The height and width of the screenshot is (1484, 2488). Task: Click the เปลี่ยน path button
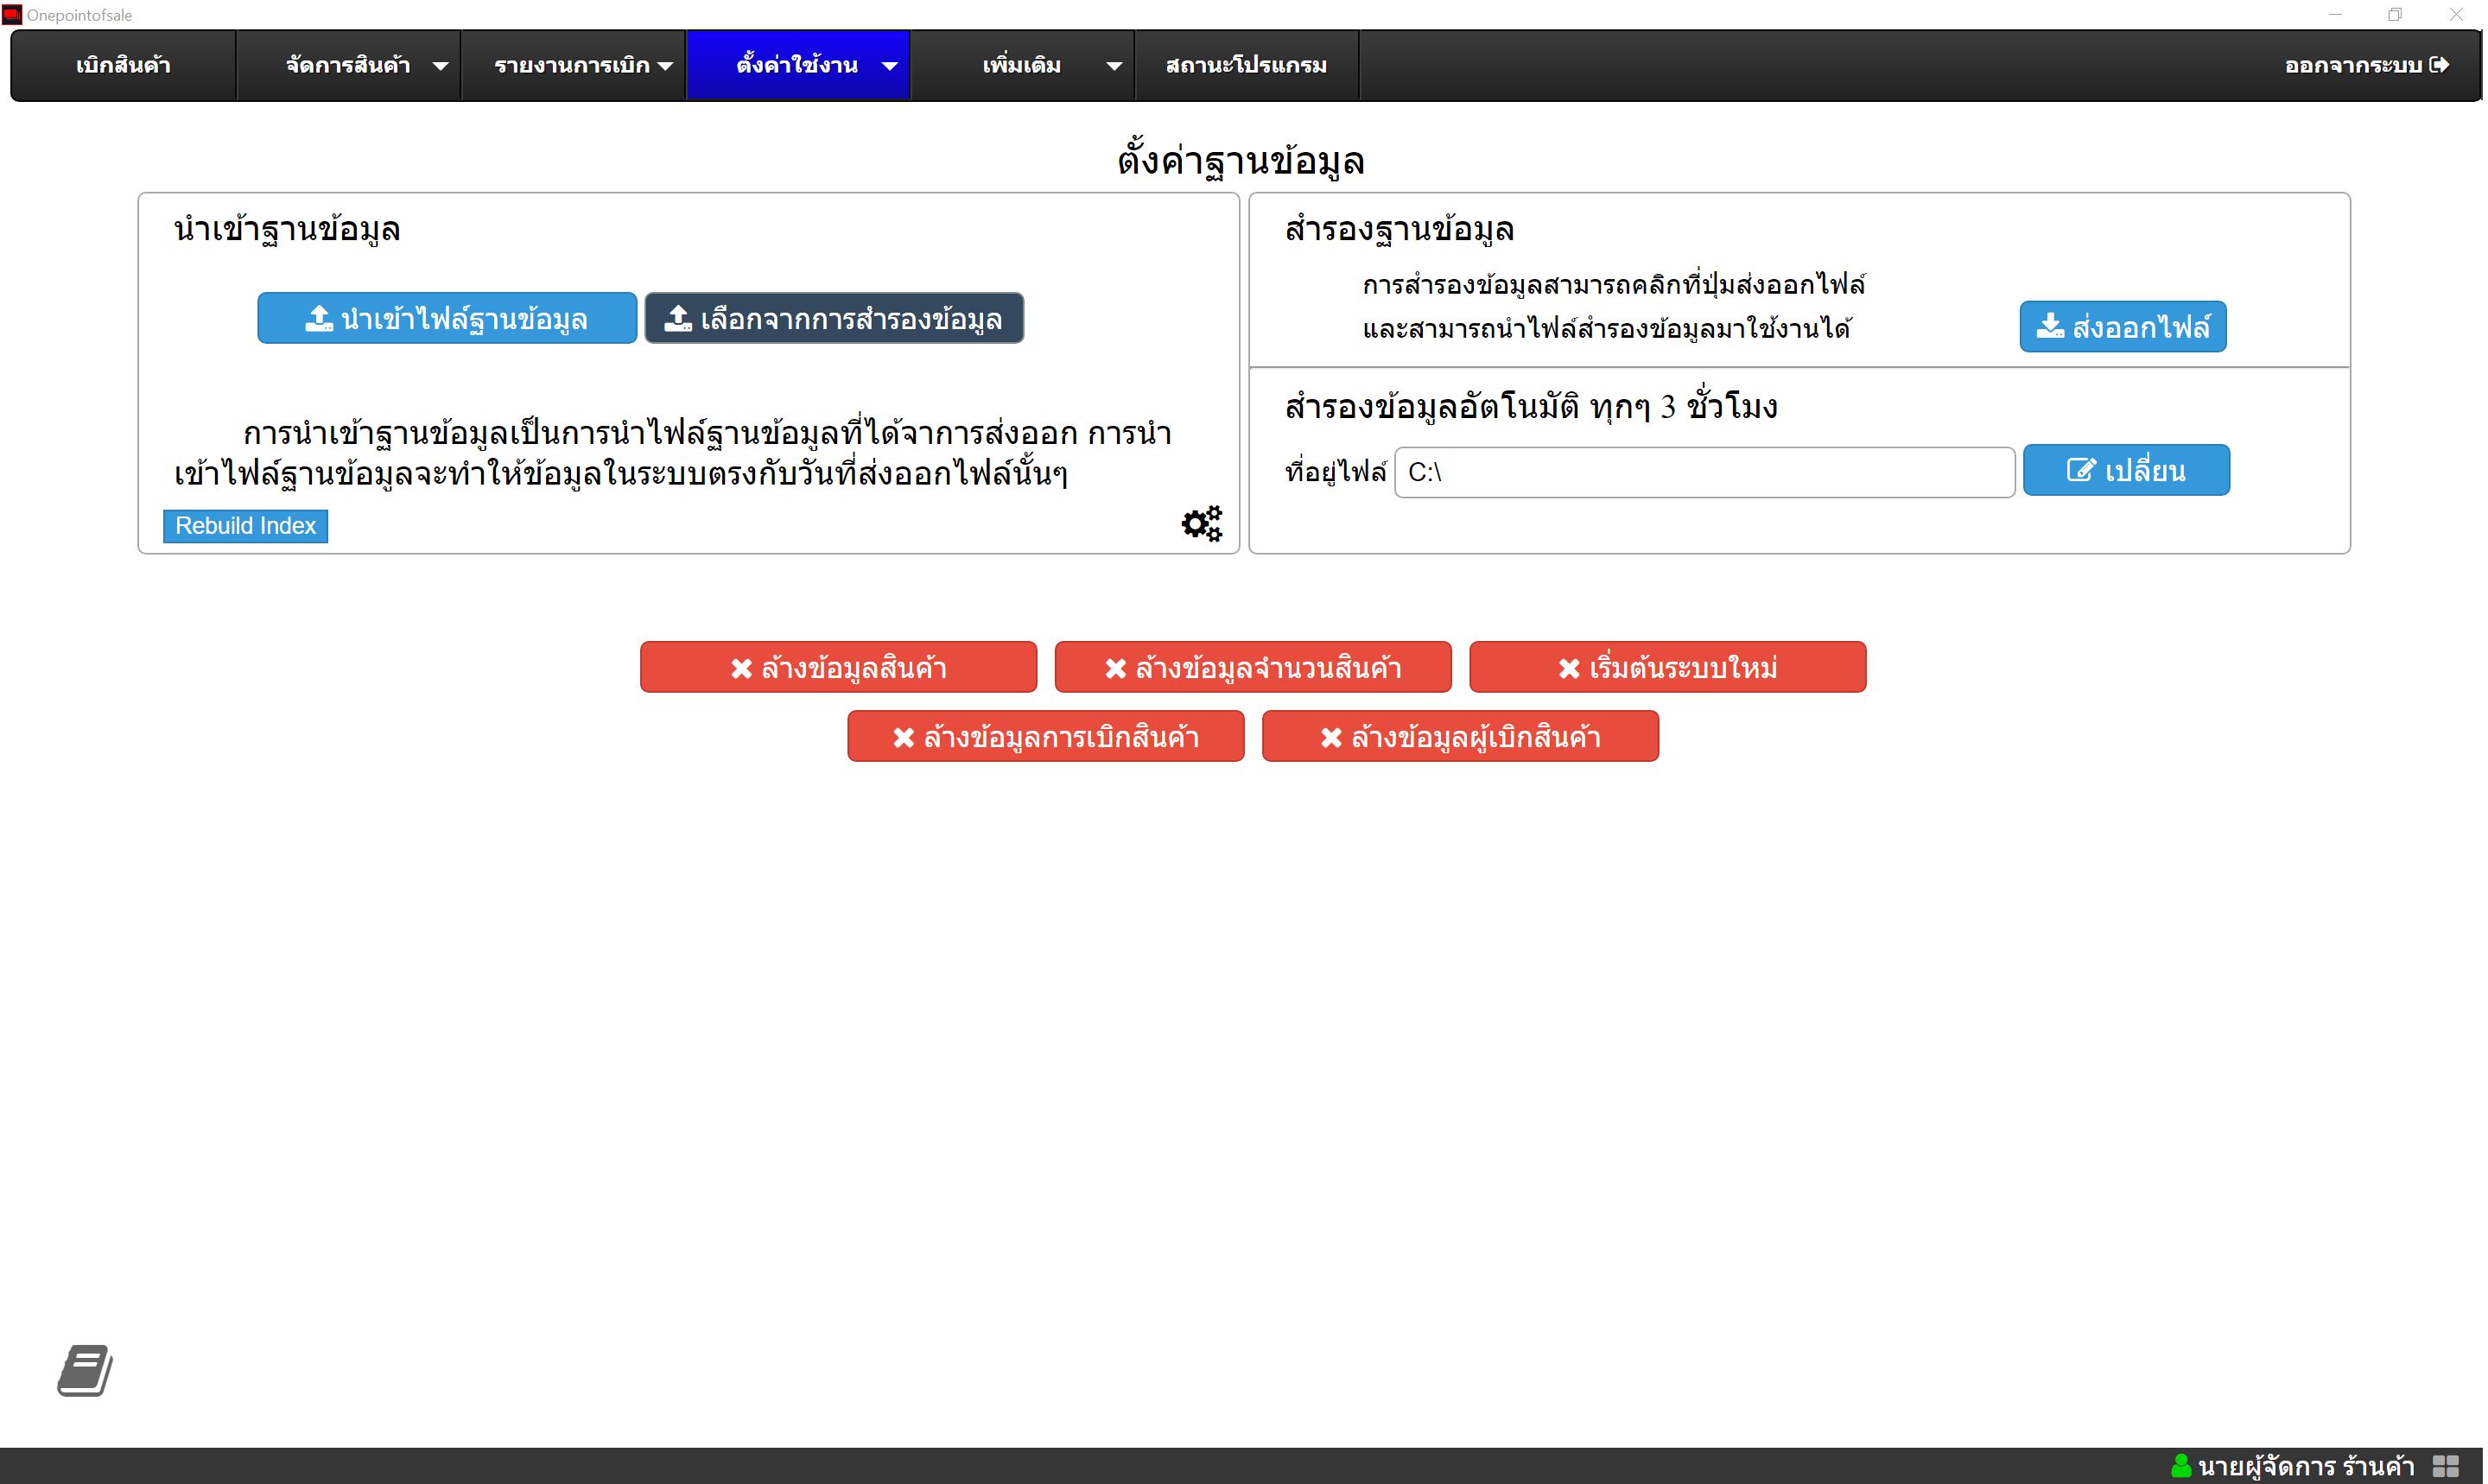(x=2126, y=470)
